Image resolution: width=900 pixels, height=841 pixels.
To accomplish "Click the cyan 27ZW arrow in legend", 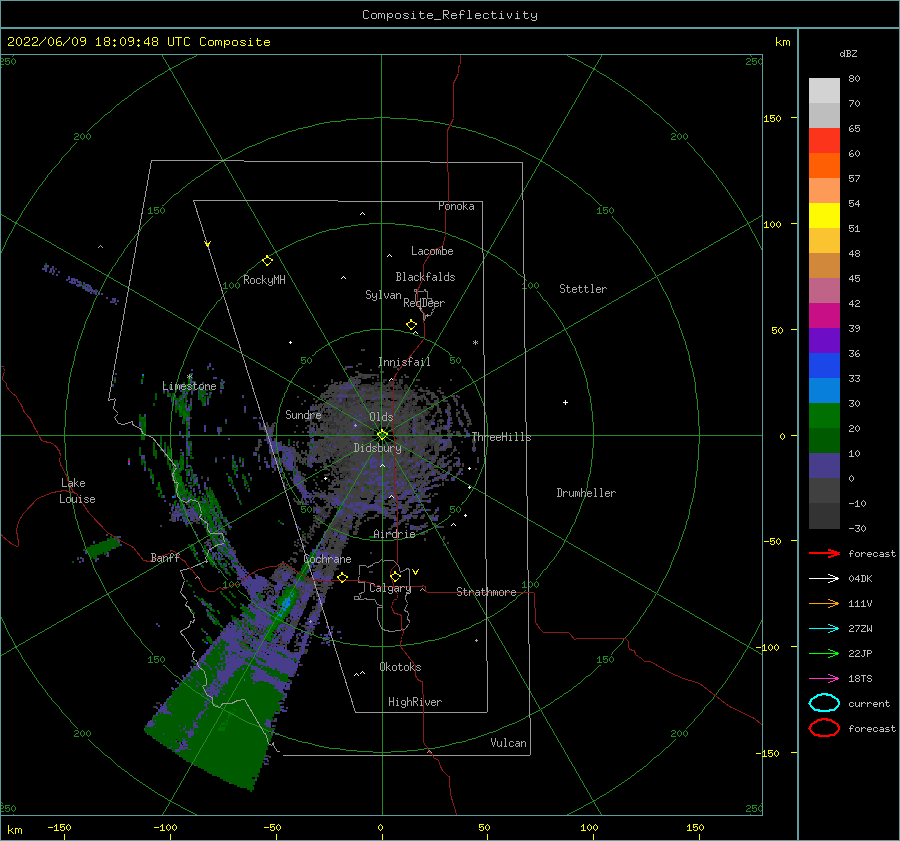I will point(824,629).
